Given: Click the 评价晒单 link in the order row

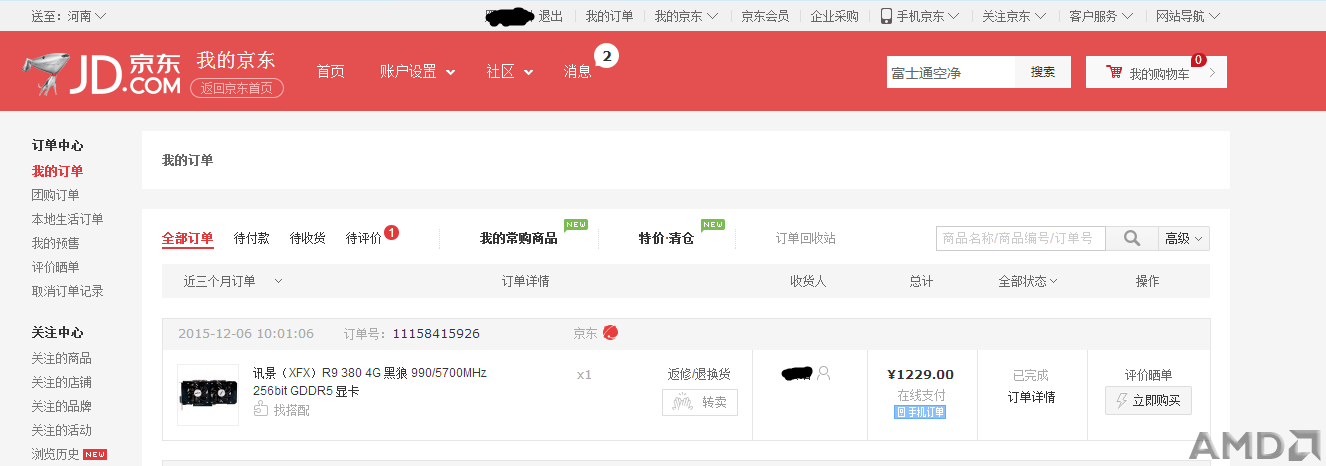Looking at the screenshot, I should [1149, 375].
